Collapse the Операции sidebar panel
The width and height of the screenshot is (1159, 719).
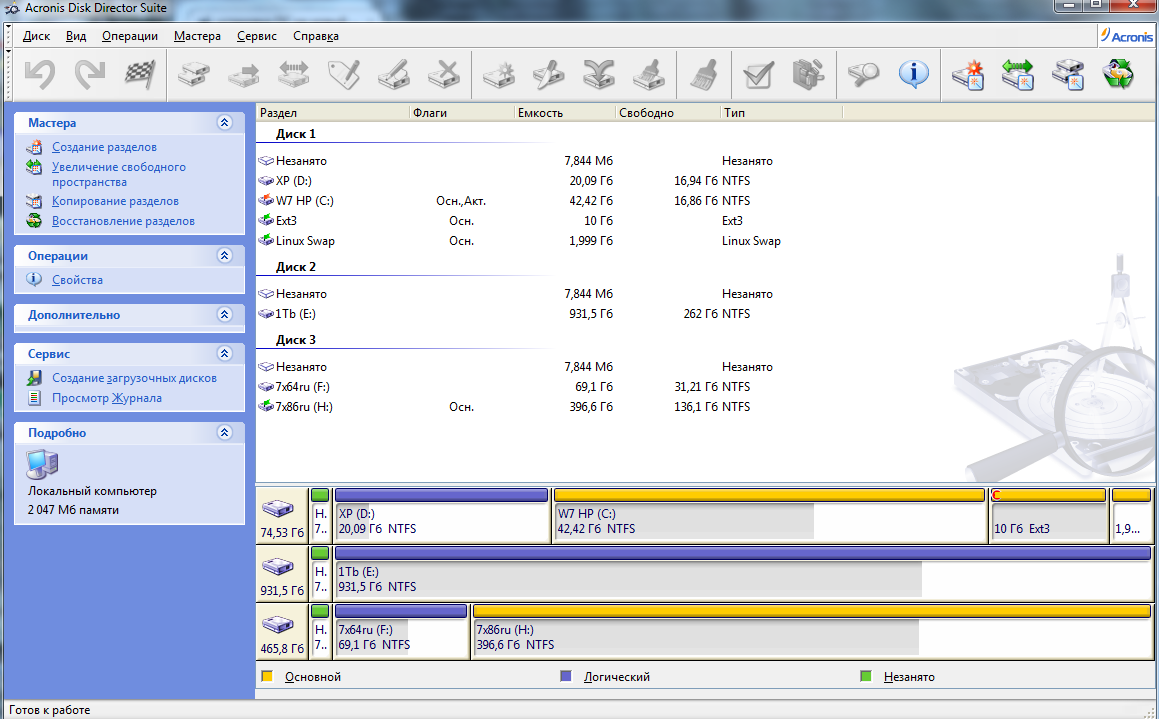point(225,256)
